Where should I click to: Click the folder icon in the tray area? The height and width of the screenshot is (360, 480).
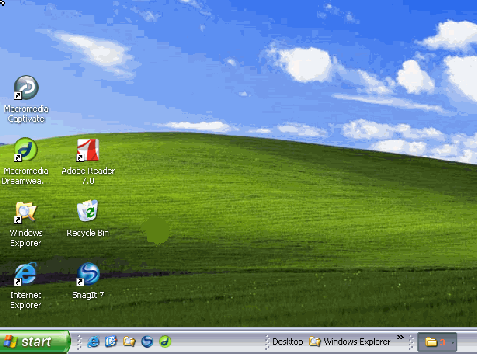point(431,342)
